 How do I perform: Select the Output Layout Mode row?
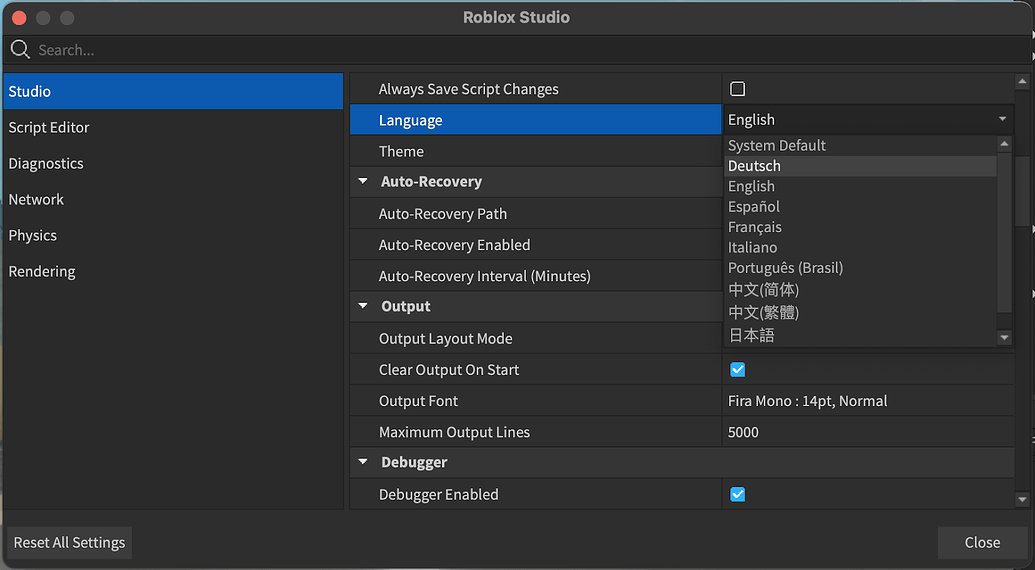pos(535,338)
